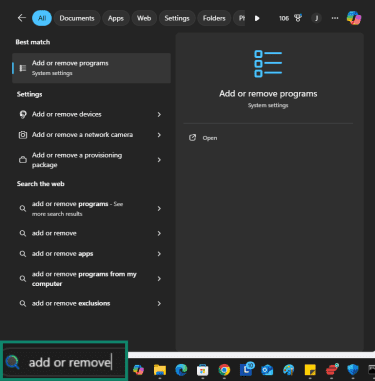Click magnifier icon beside add or remove apps
The height and width of the screenshot is (381, 375).
pos(23,254)
